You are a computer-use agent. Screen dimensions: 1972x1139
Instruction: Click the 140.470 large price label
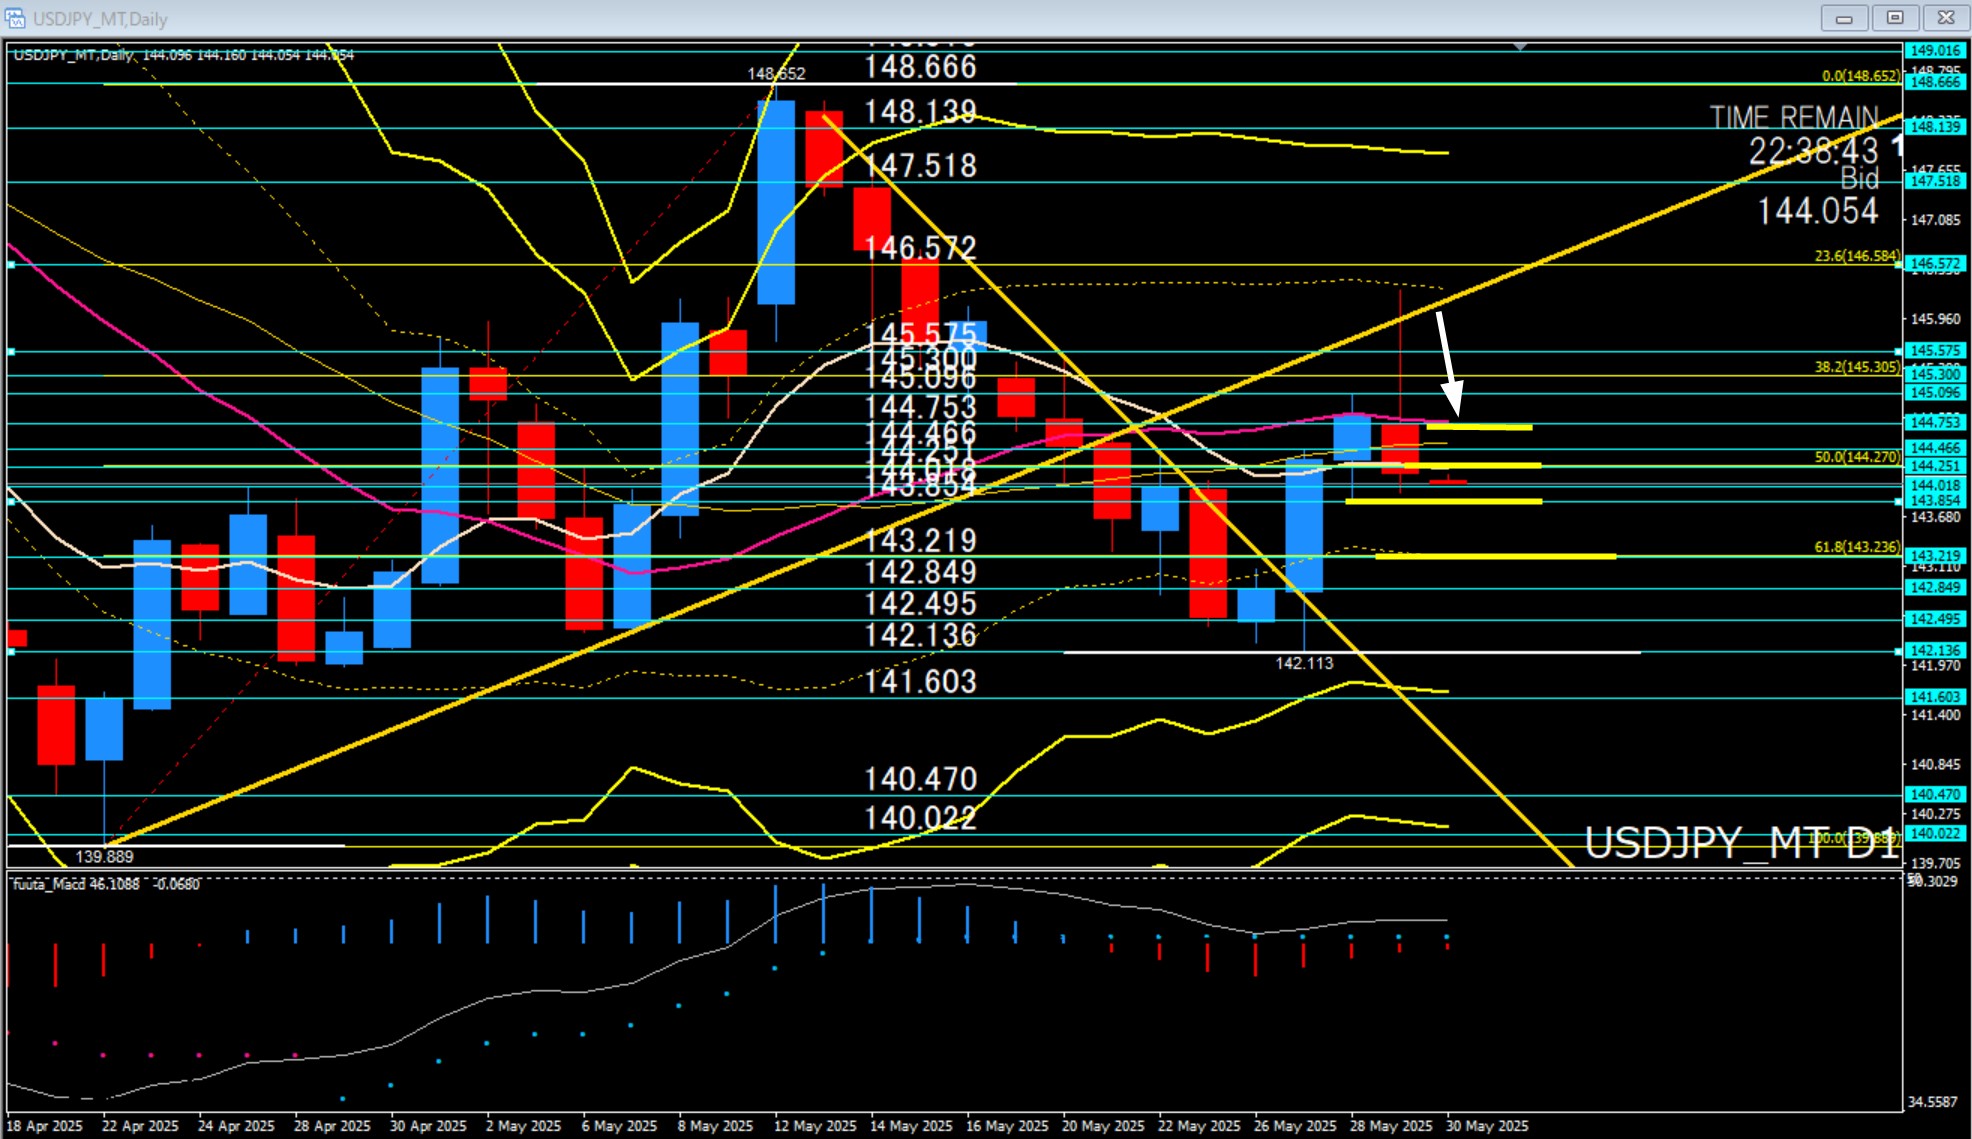[920, 779]
